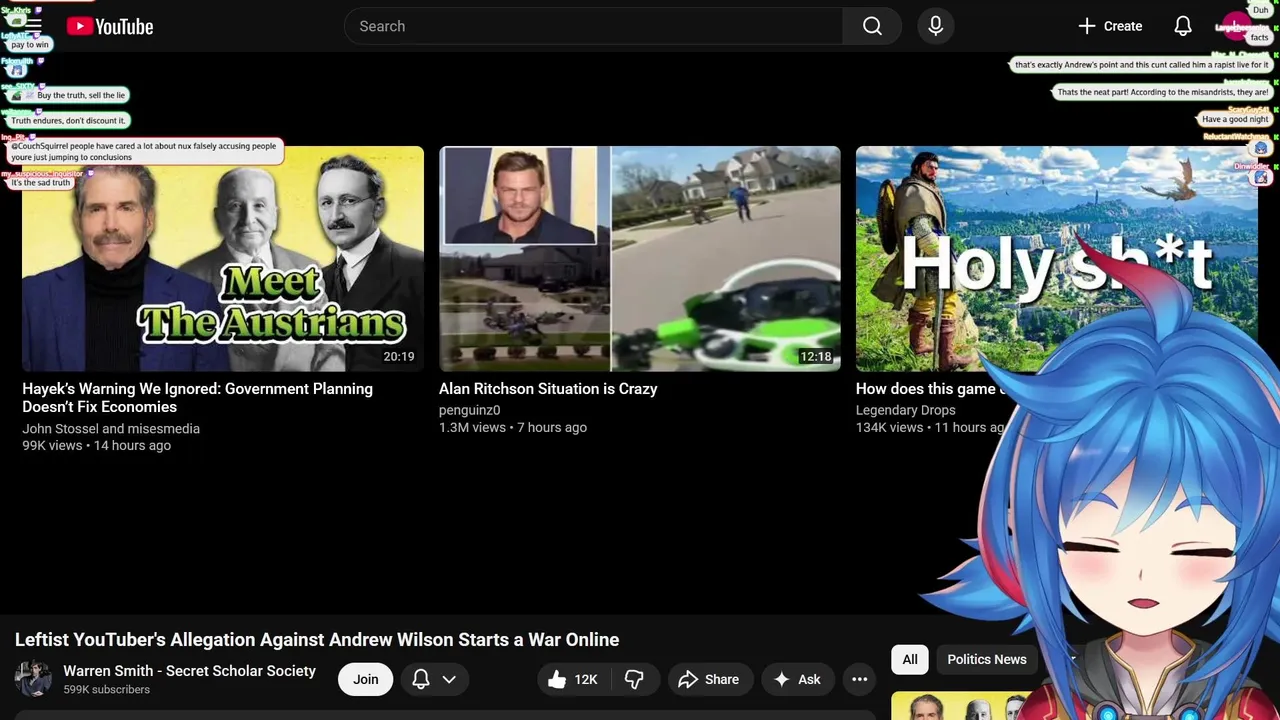The width and height of the screenshot is (1280, 720).
Task: Open more actions three-dot menu
Action: click(859, 679)
